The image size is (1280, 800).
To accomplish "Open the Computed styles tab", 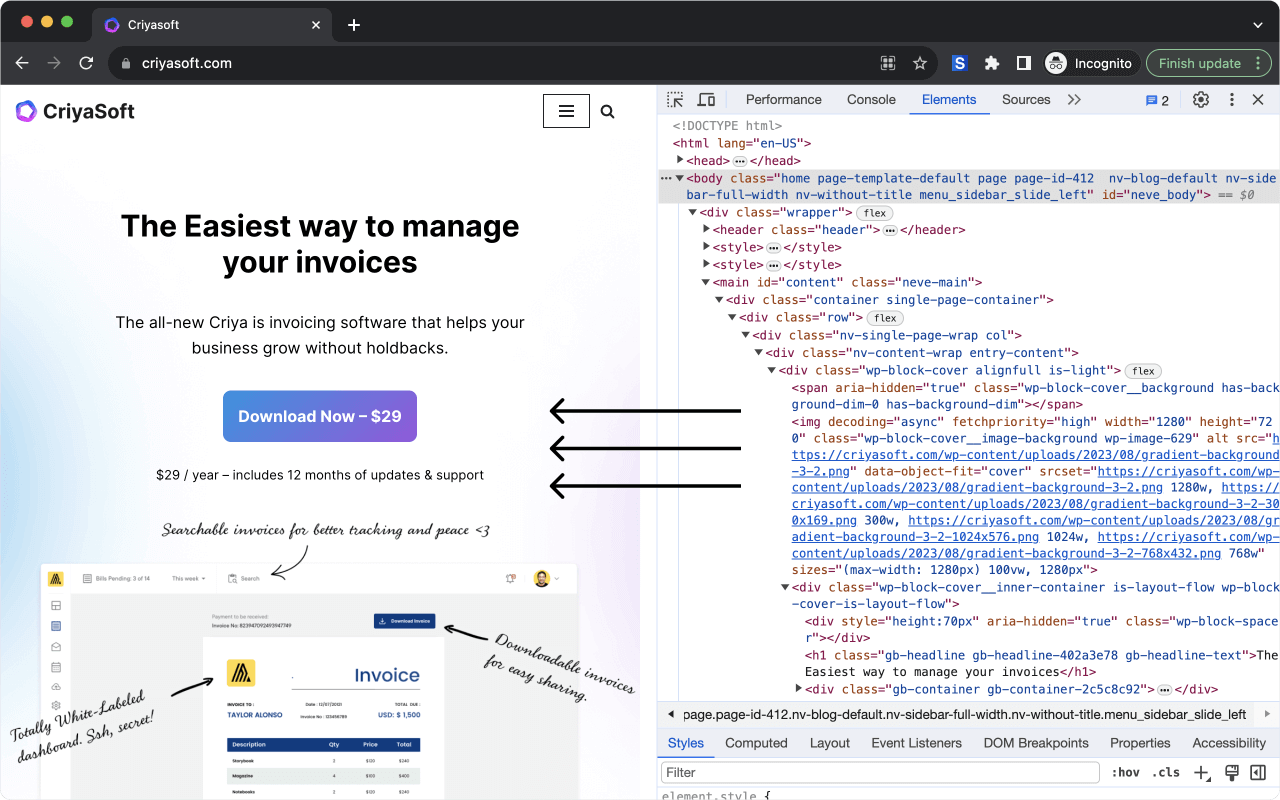I will point(756,743).
